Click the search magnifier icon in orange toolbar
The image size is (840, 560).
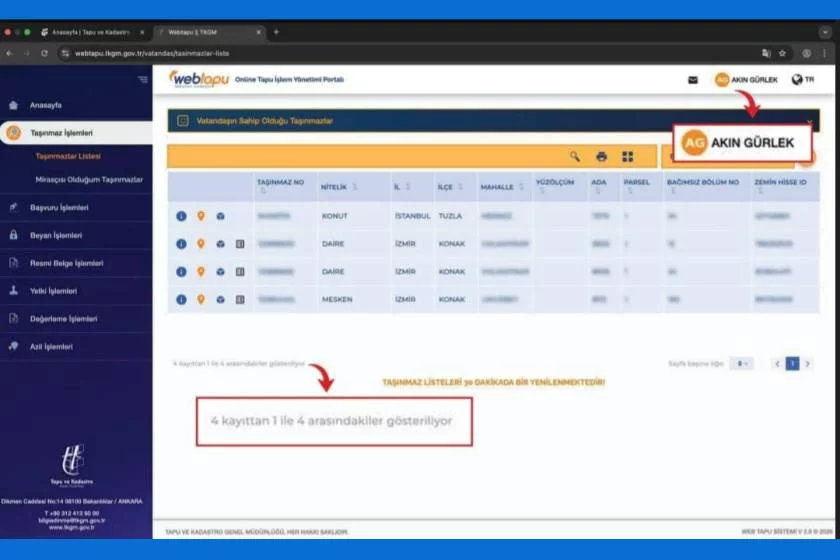(x=575, y=157)
